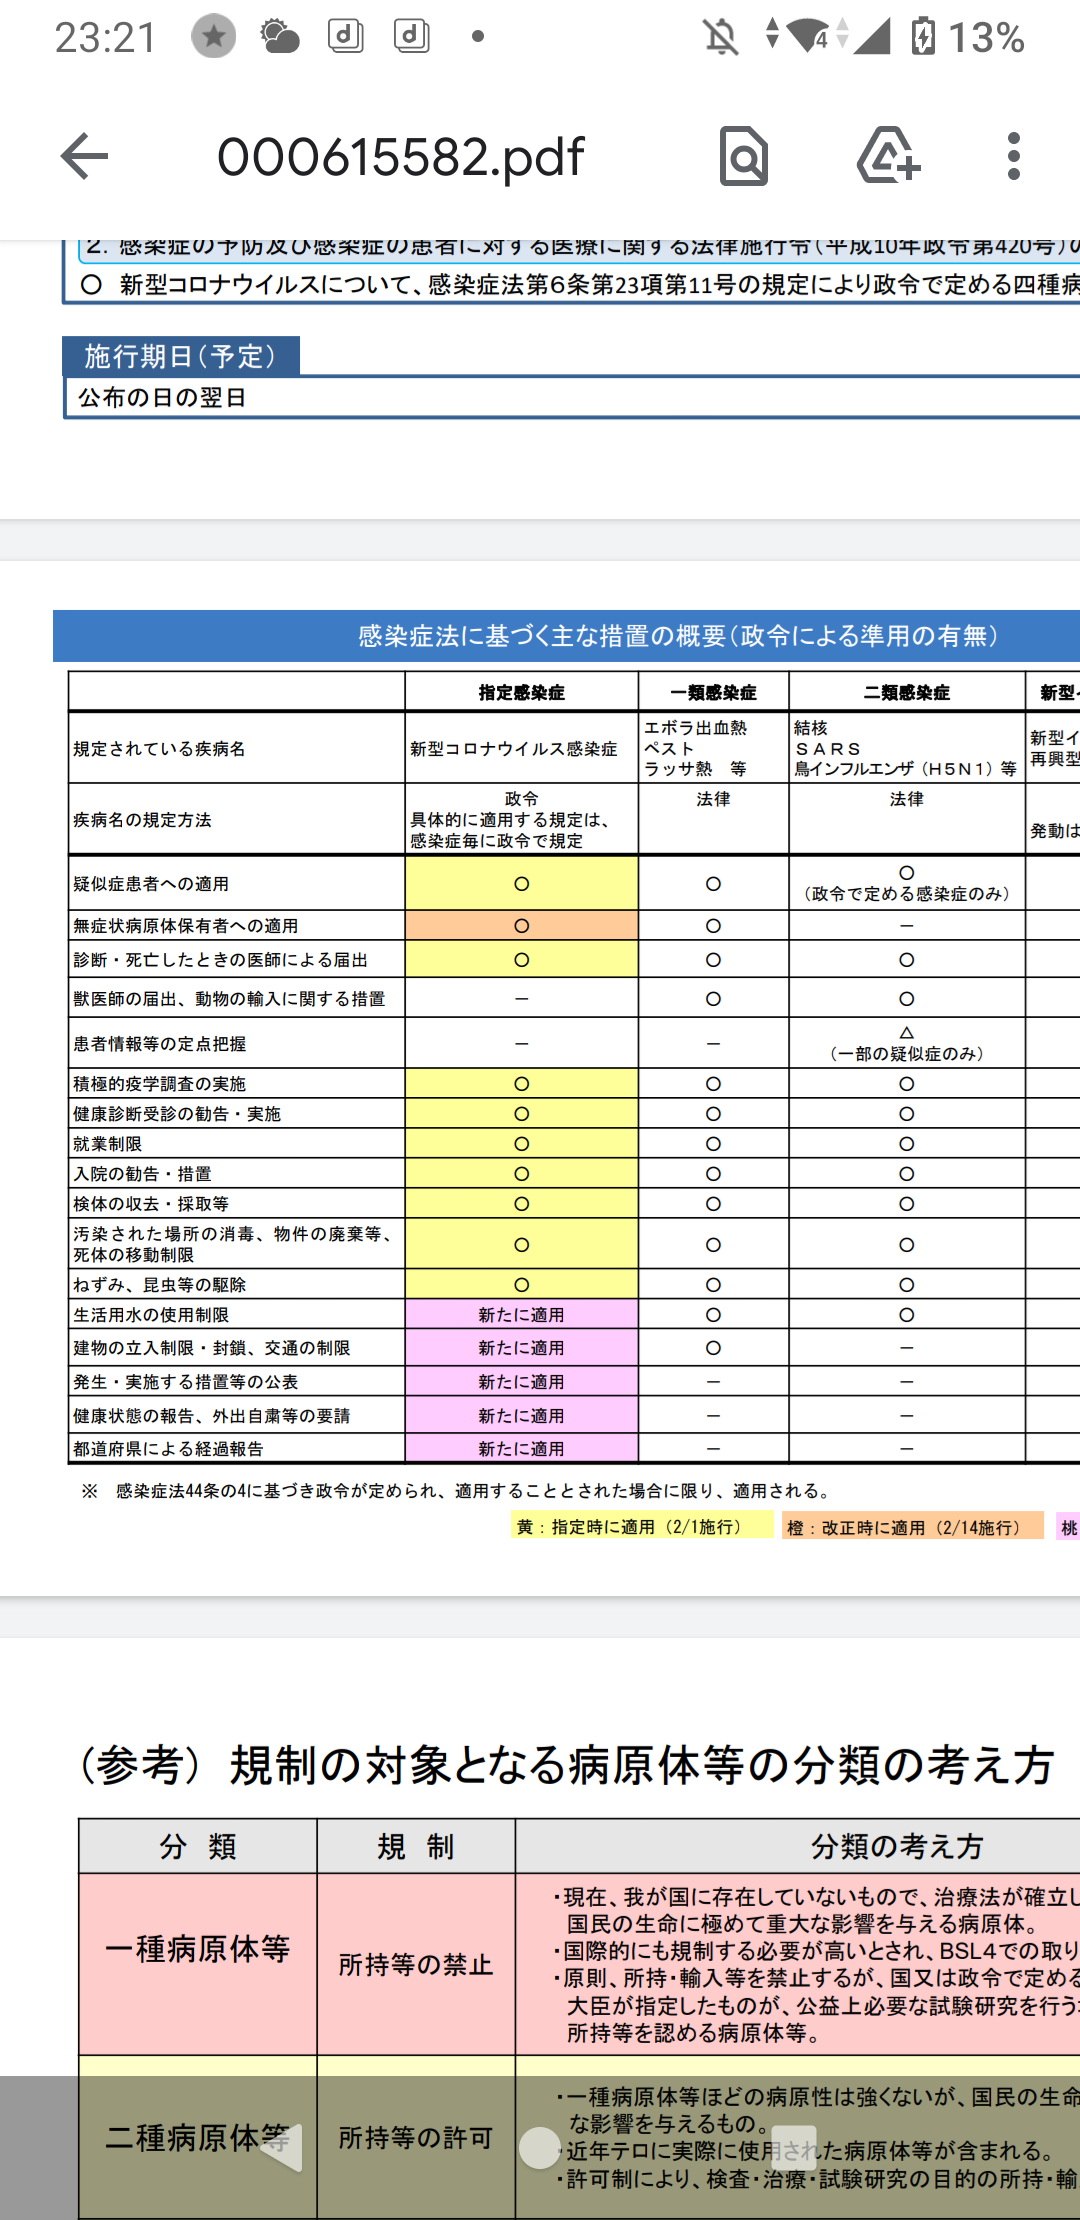The height and width of the screenshot is (2220, 1080).
Task: Tap 新たに適用 in the 生活用水の使用制限 row
Action: (521, 1315)
